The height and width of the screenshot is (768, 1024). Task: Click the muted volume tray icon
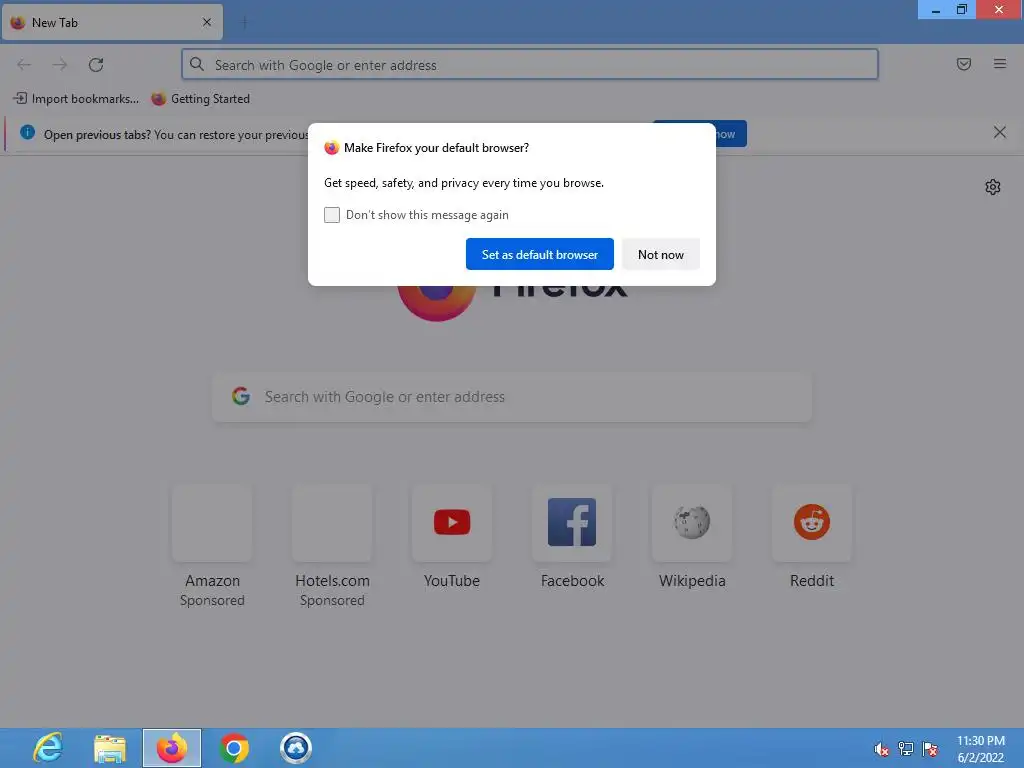(x=881, y=749)
